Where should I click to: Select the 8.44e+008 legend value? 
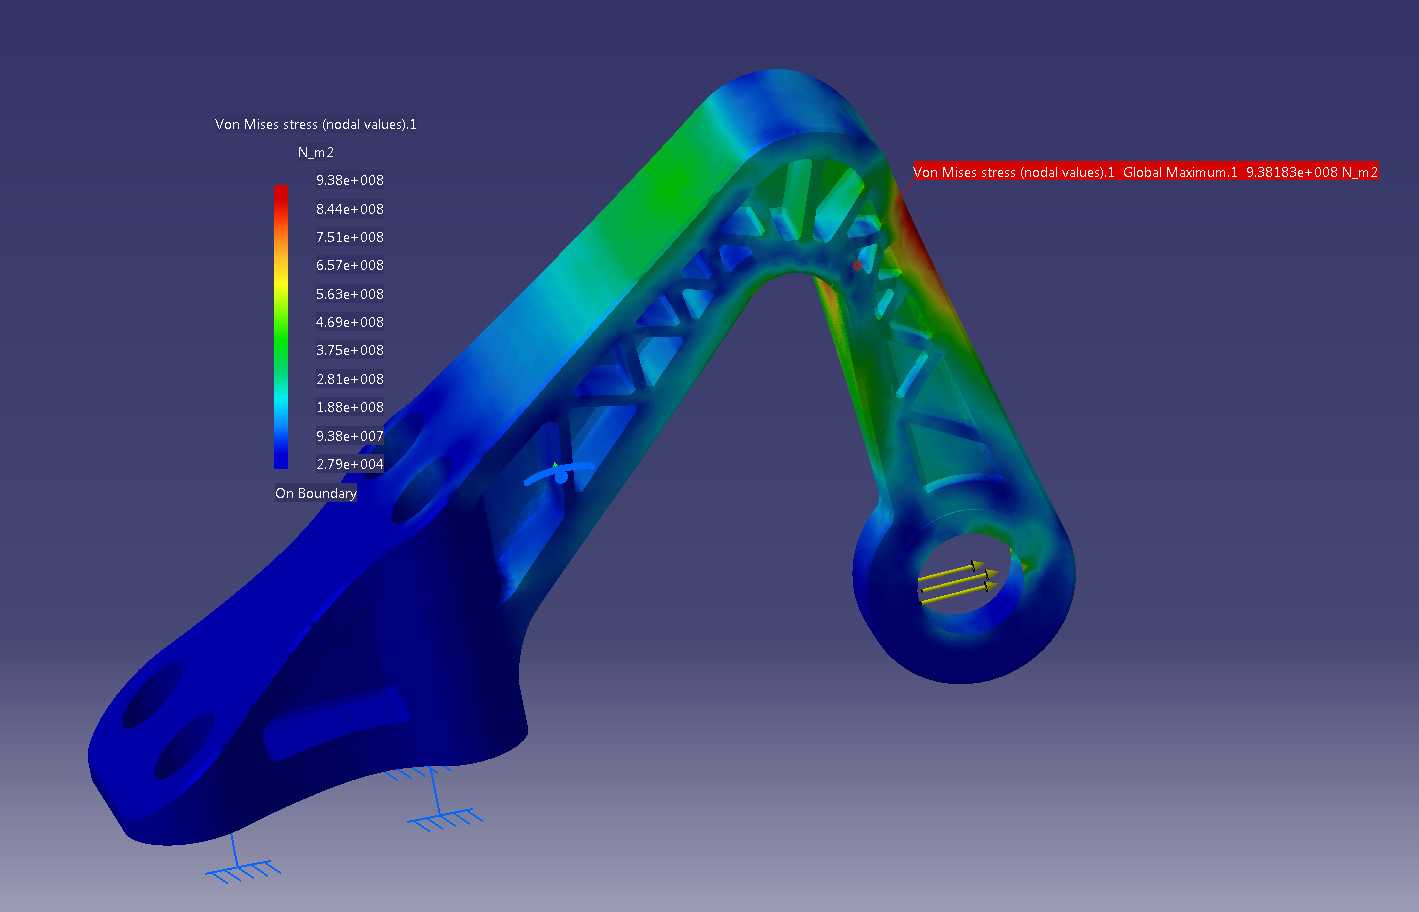(349, 209)
